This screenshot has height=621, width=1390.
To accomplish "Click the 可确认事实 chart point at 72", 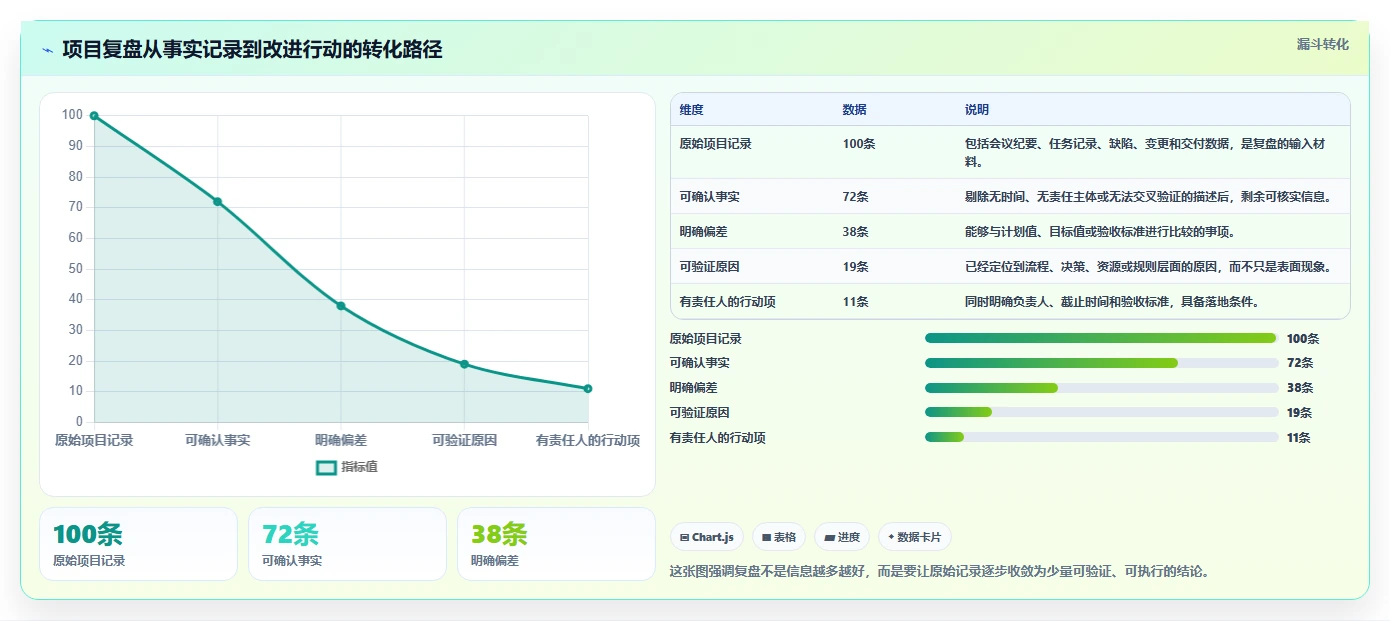I will pyautogui.click(x=217, y=202).
